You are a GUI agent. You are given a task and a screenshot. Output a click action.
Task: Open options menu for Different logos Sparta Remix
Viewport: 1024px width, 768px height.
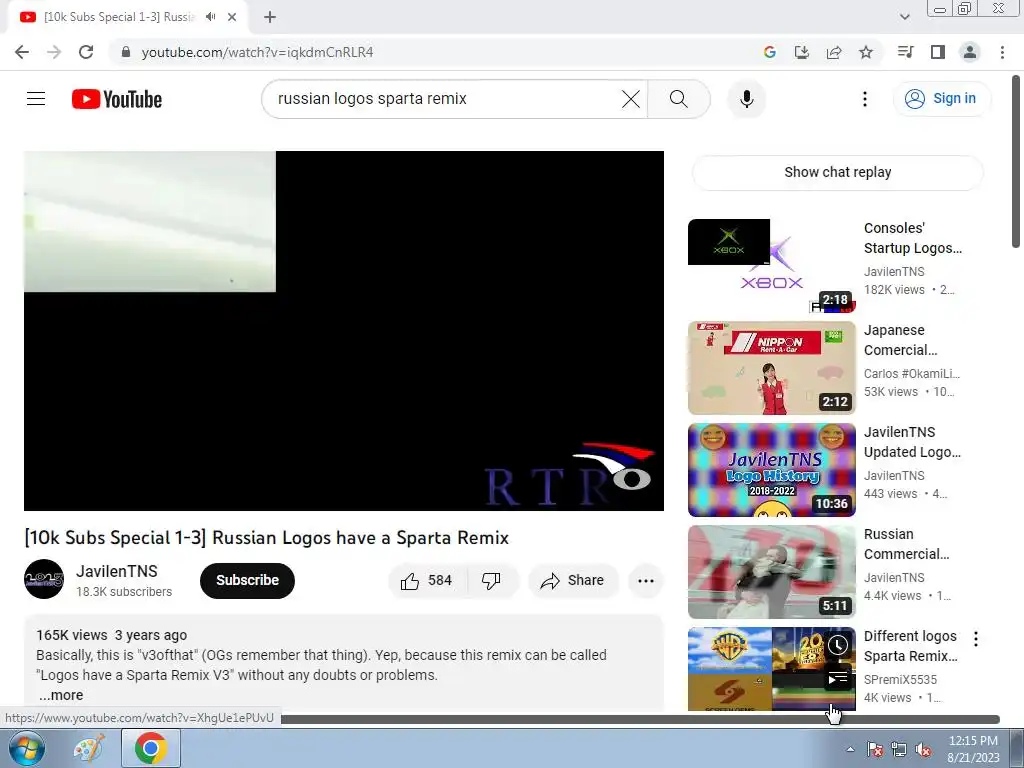point(976,639)
